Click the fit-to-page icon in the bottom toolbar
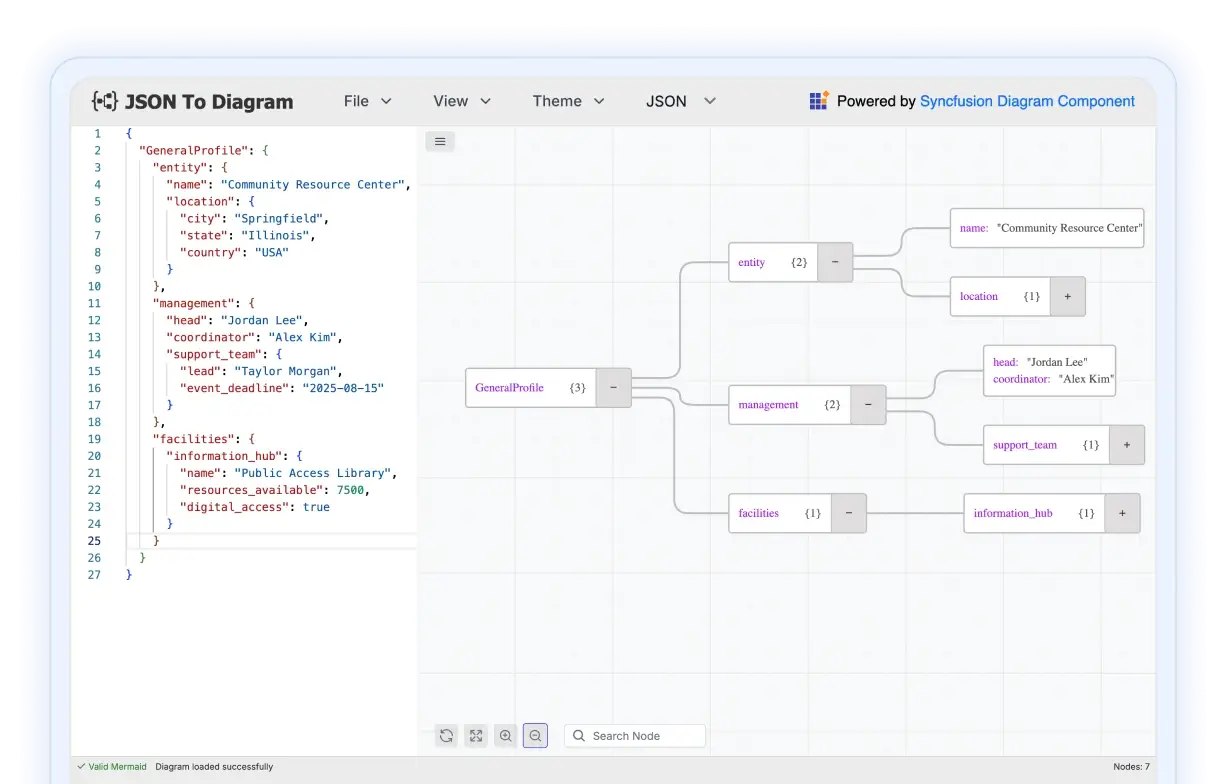1228x784 pixels. coord(476,736)
